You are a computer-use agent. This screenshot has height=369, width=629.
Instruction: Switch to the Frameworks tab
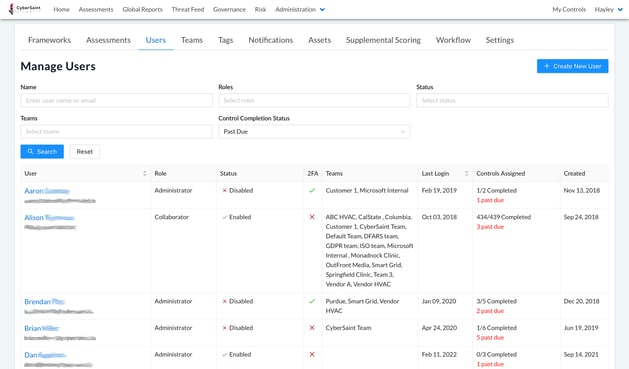point(49,40)
